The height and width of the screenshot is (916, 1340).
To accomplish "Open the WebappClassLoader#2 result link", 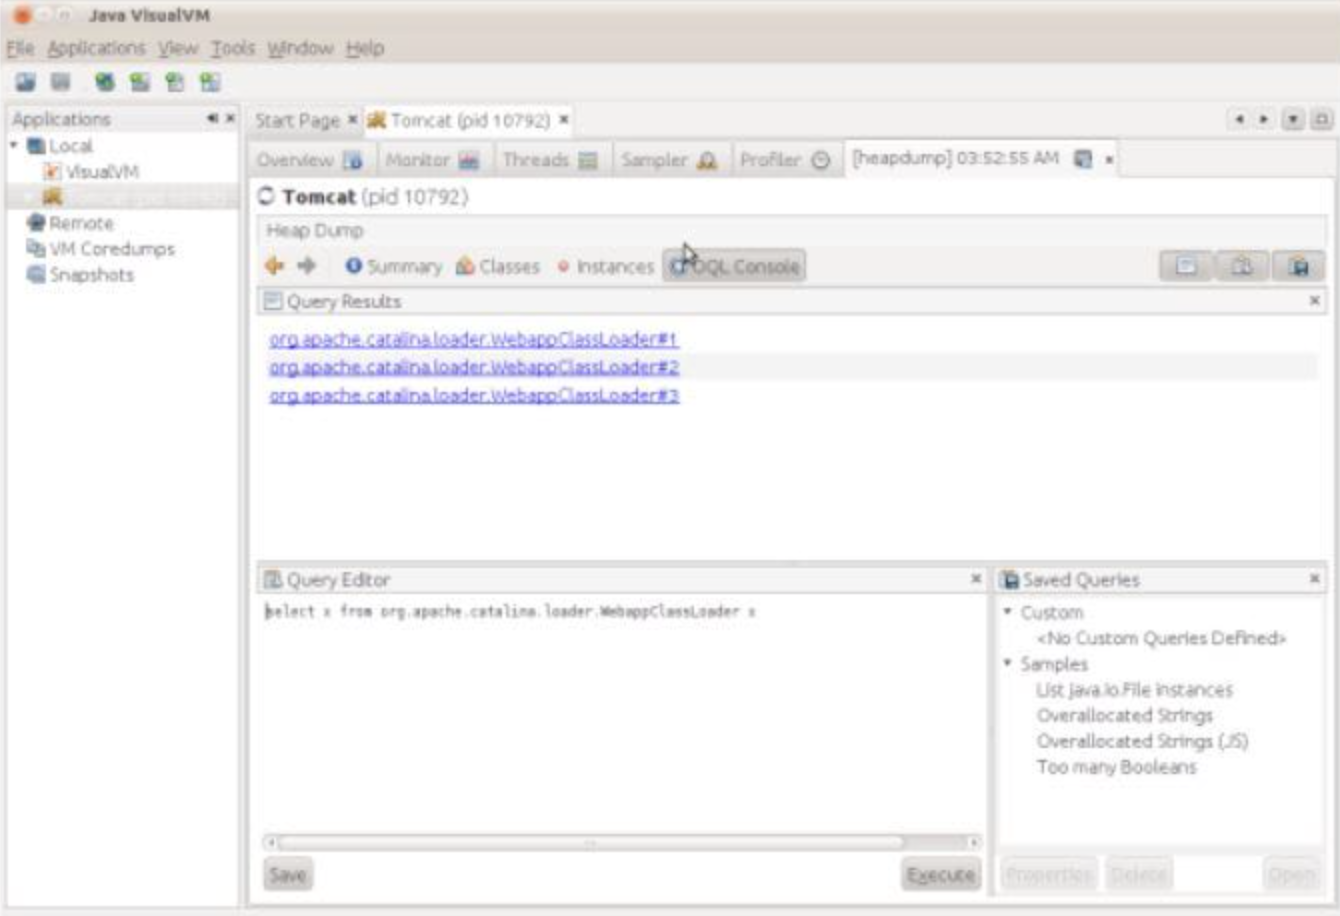I will pyautogui.click(x=473, y=367).
